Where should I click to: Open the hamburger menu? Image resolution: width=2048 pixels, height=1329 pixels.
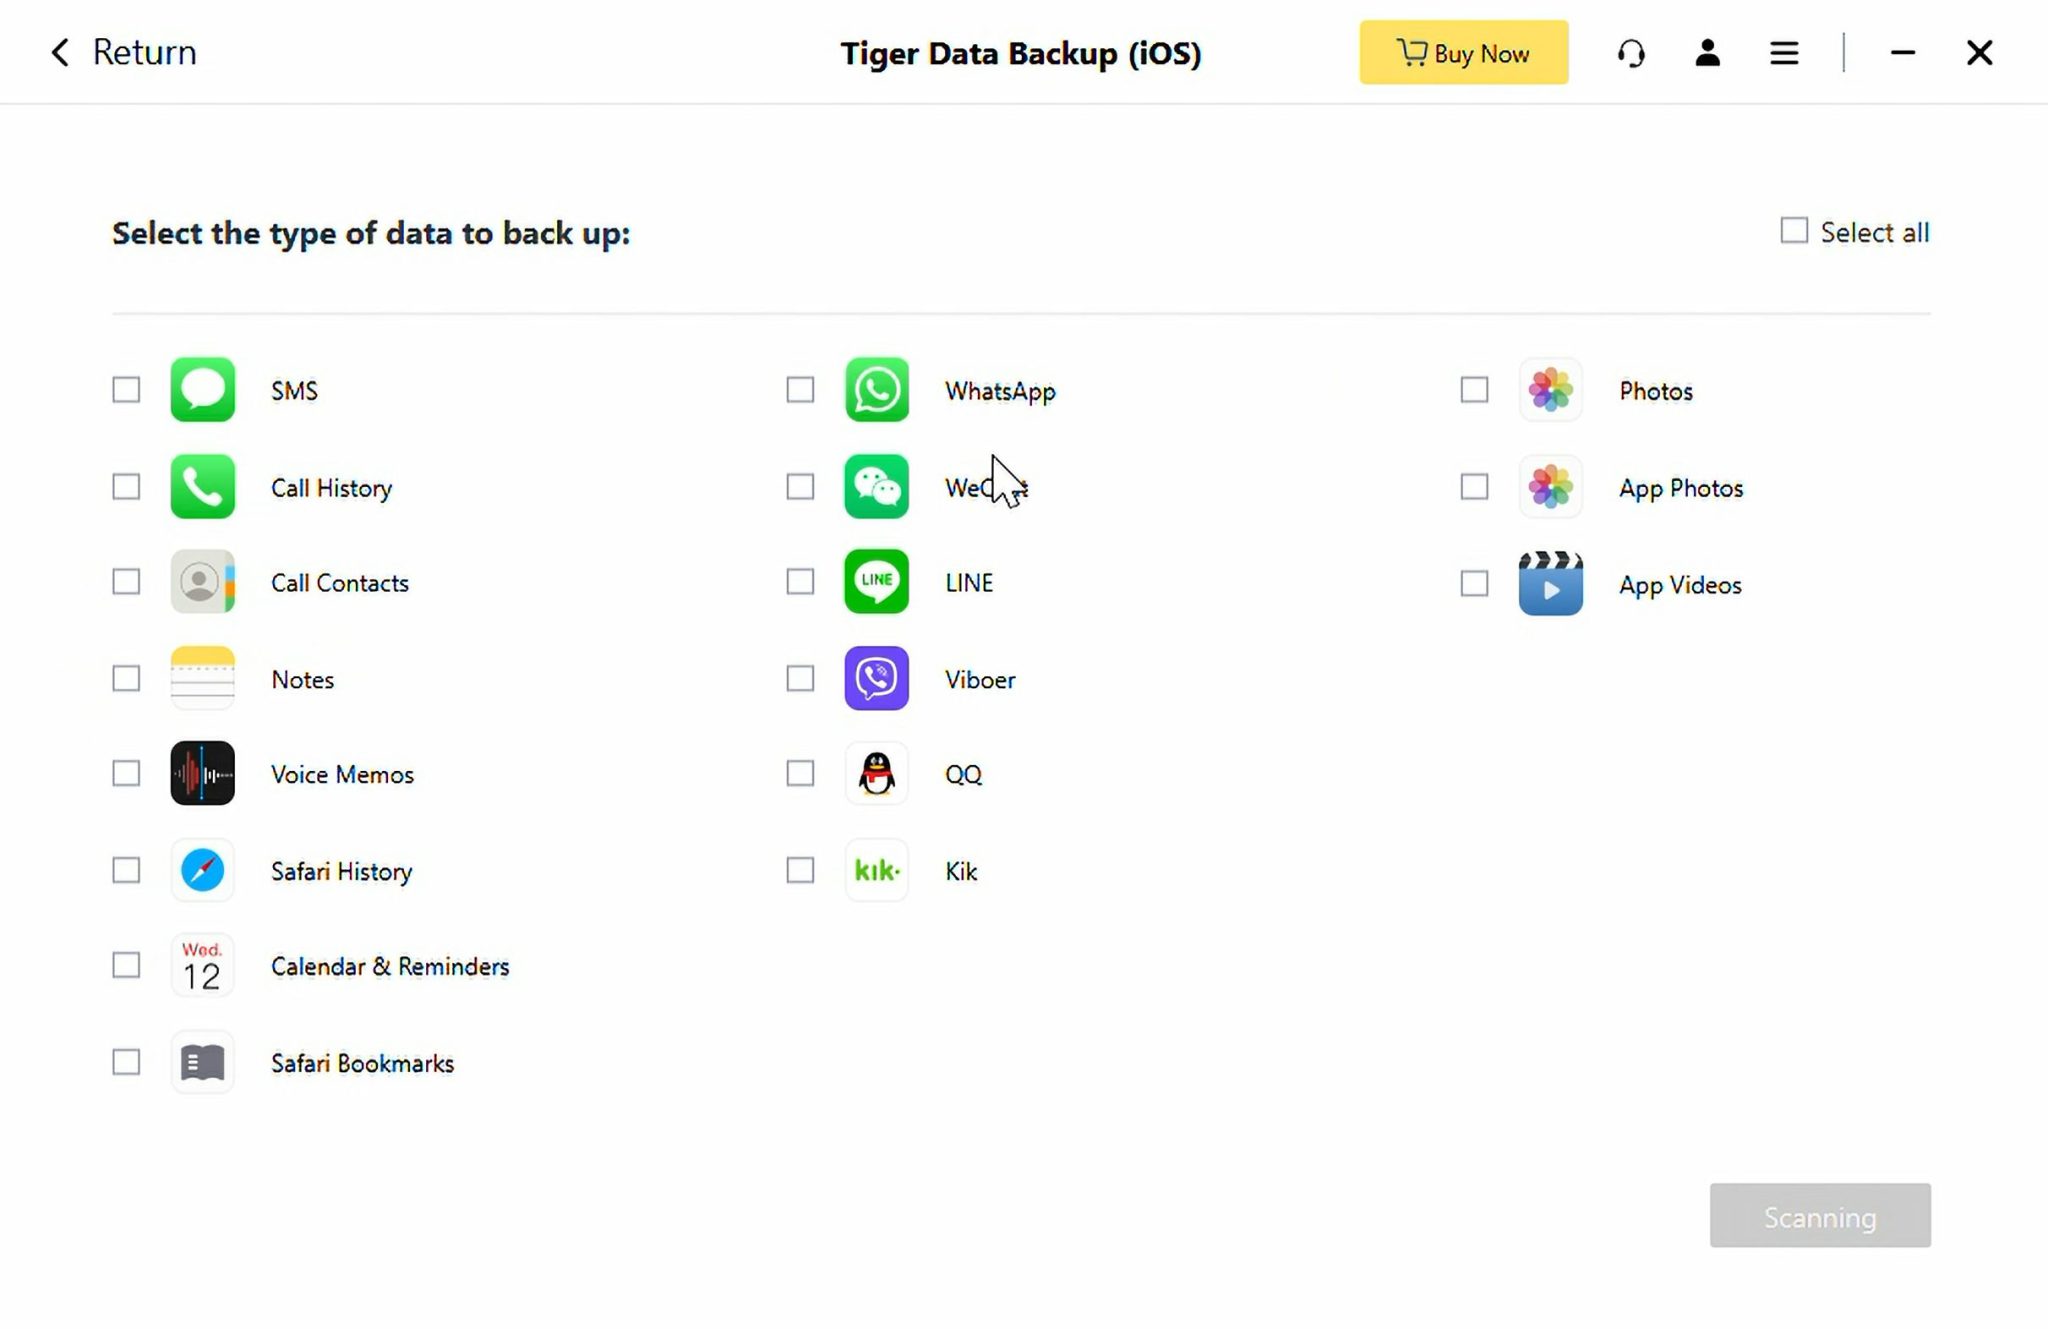pyautogui.click(x=1784, y=53)
